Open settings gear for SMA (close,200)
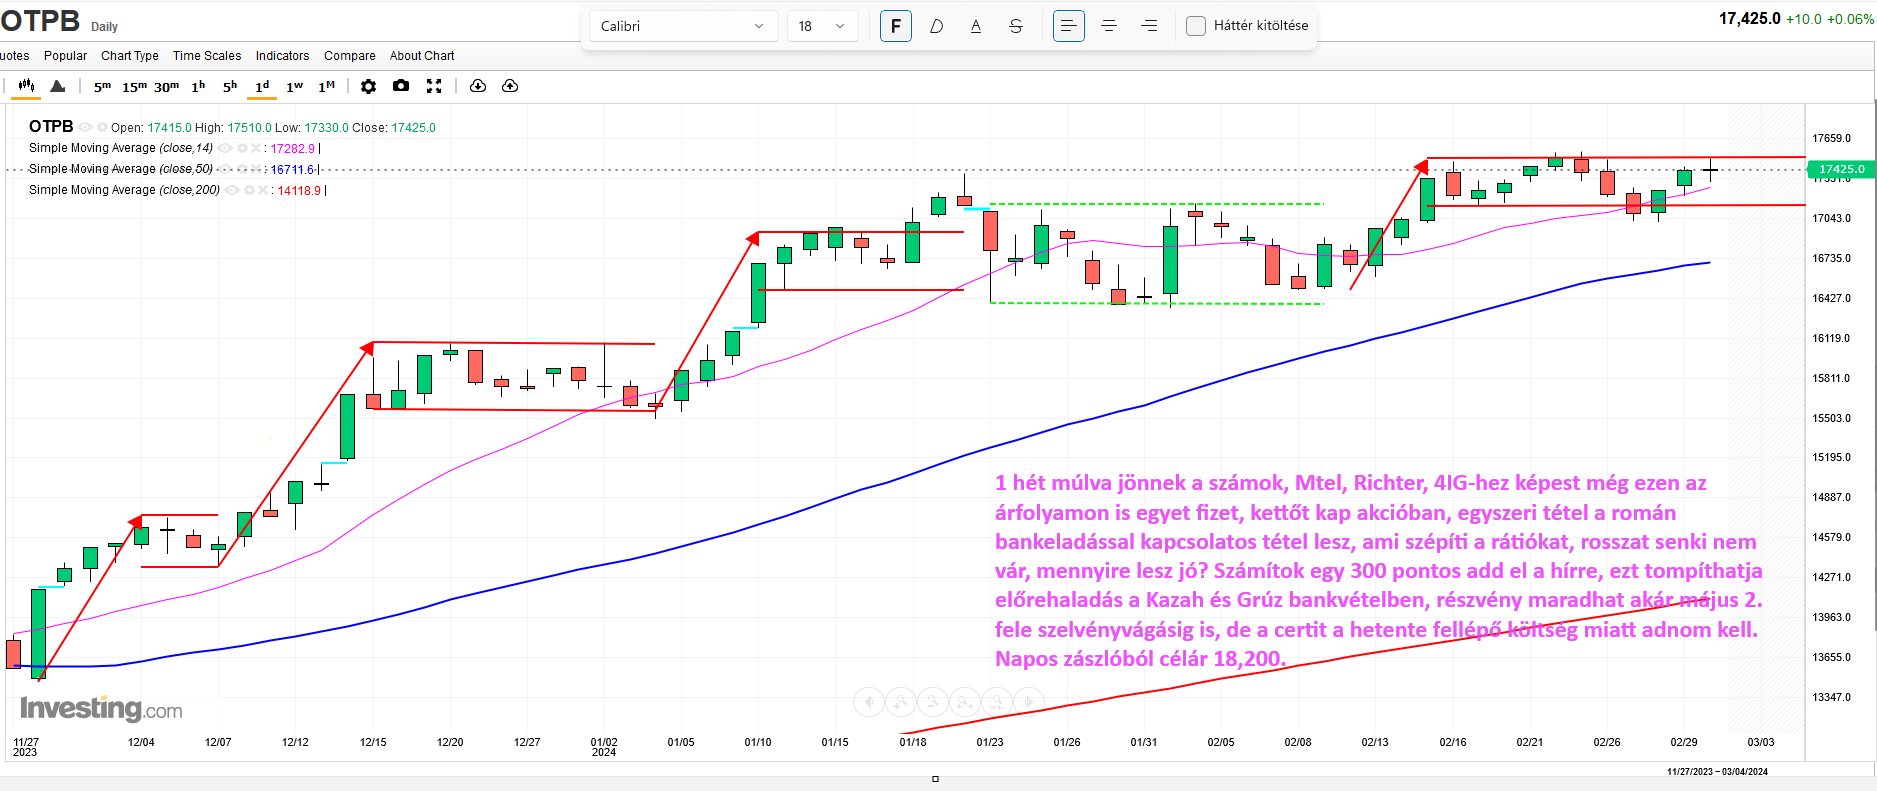Viewport: 1877px width, 791px height. click(249, 190)
